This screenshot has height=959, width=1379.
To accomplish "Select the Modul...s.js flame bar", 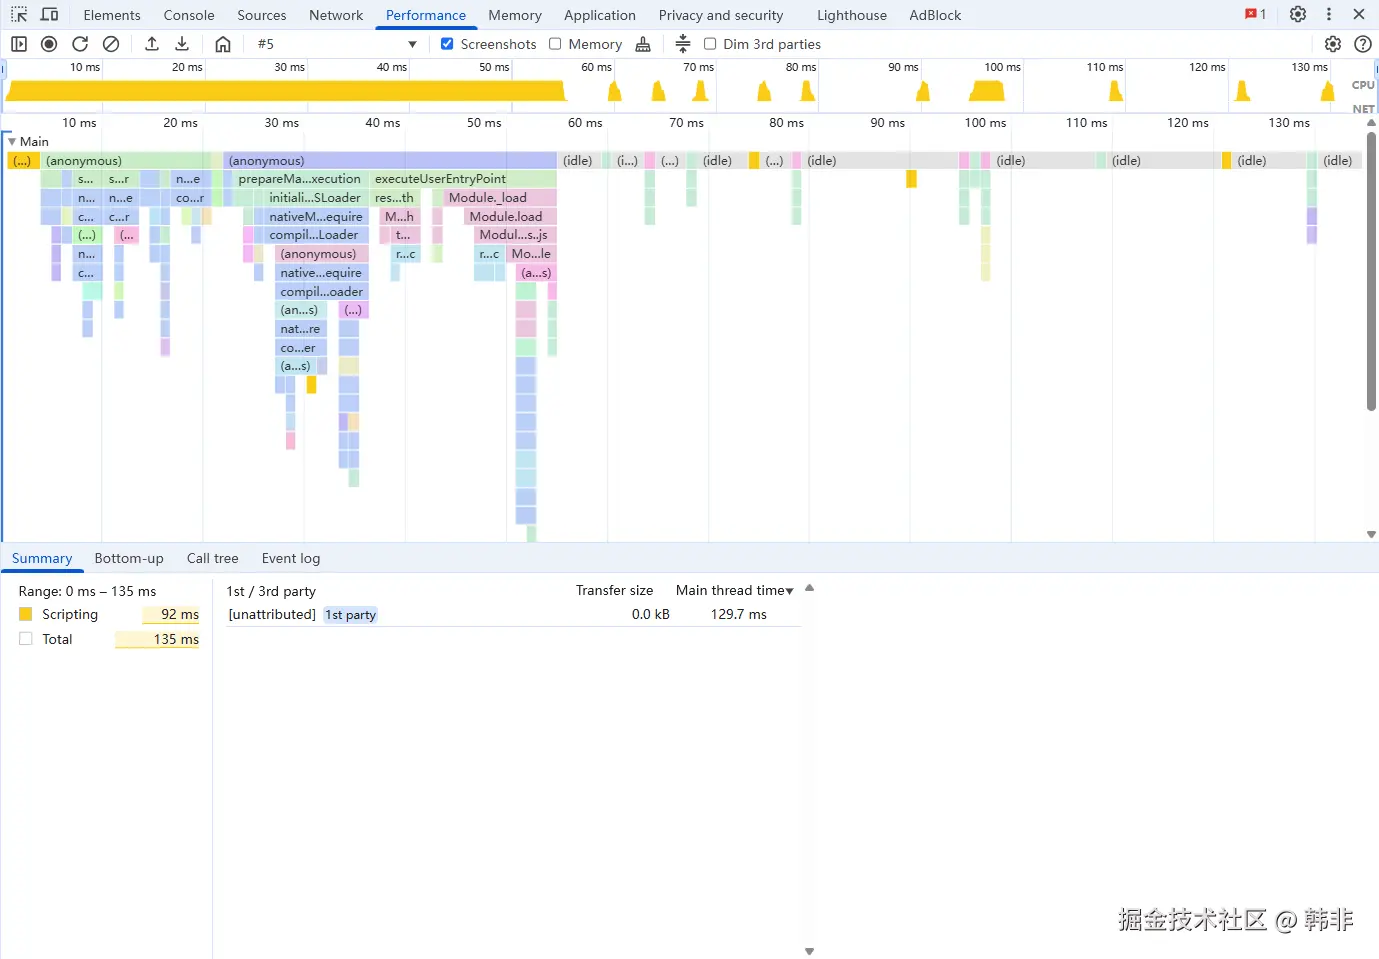I will (x=514, y=235).
